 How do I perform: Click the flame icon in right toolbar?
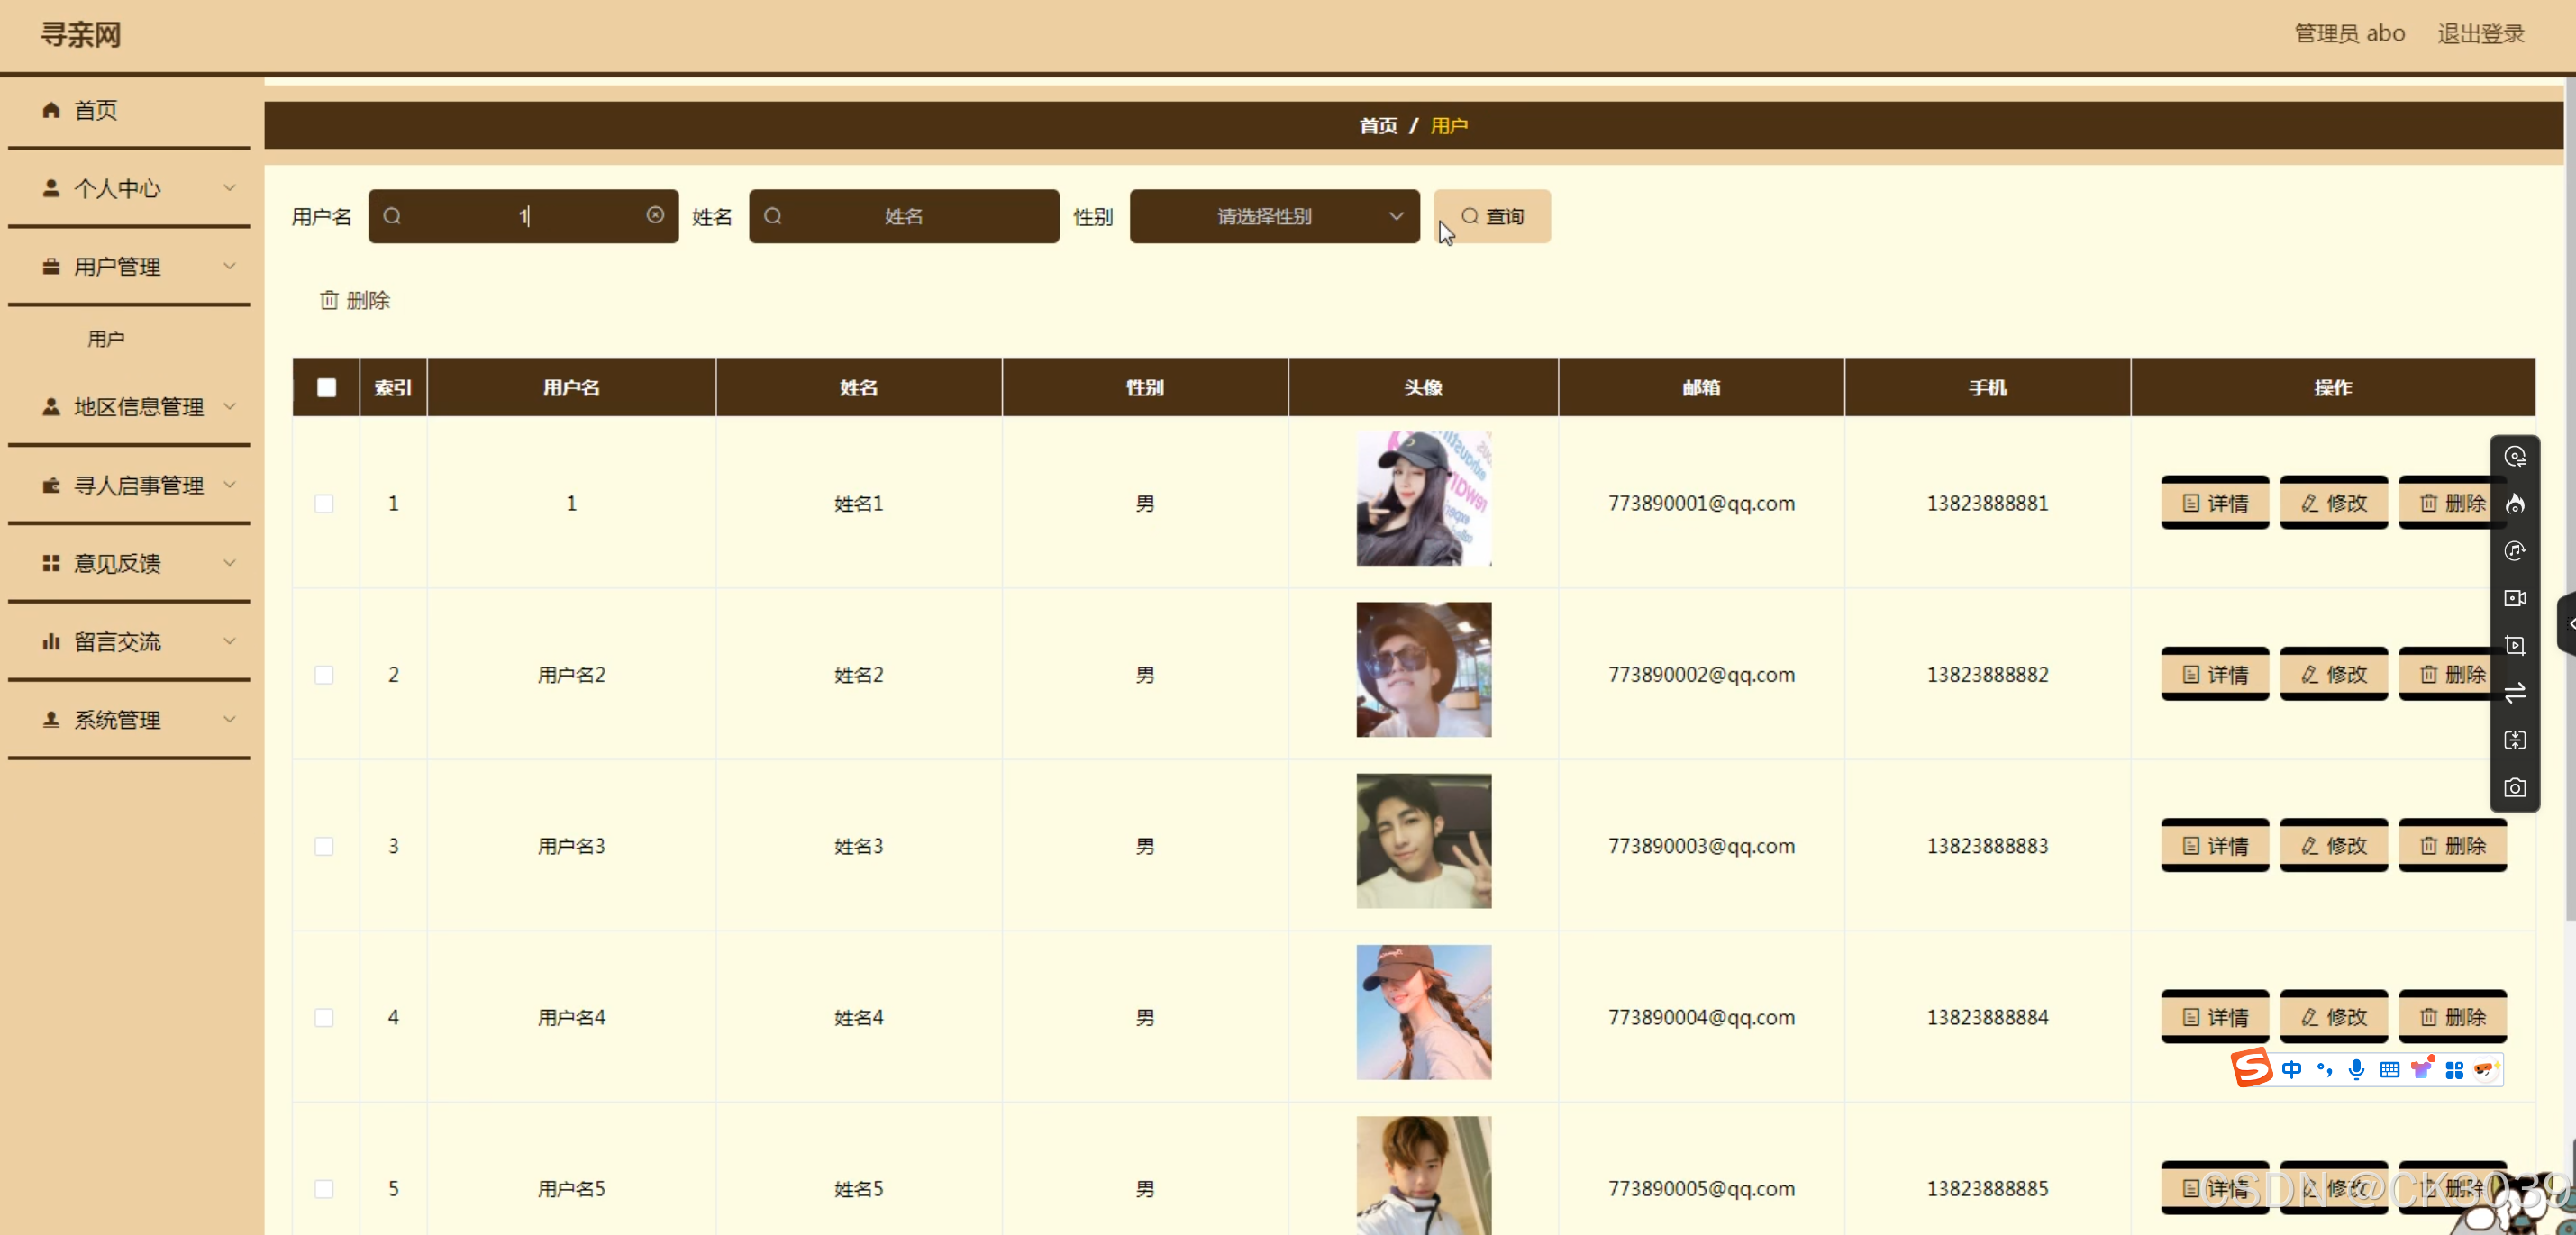[2514, 503]
